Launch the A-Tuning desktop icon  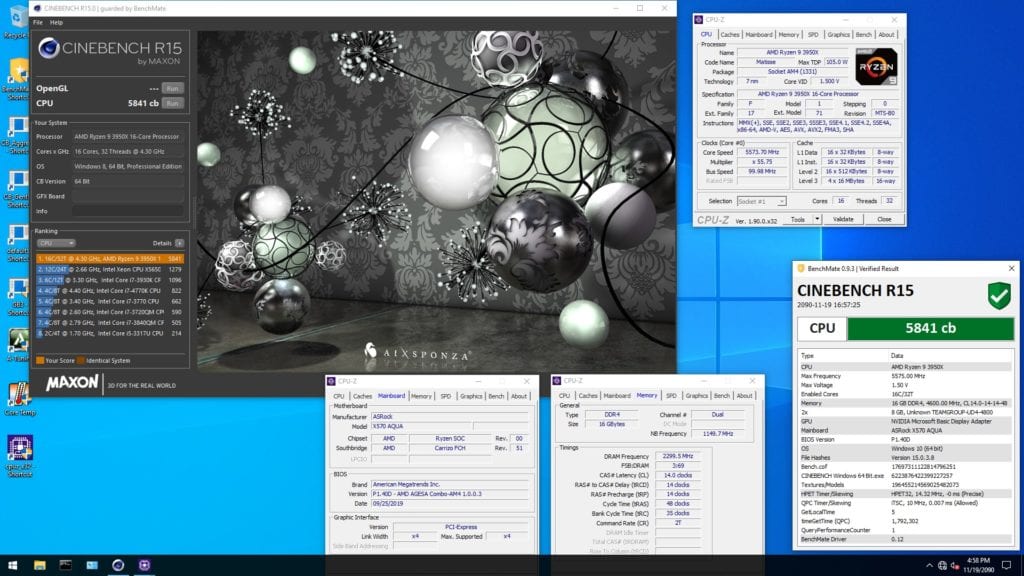pyautogui.click(x=17, y=345)
